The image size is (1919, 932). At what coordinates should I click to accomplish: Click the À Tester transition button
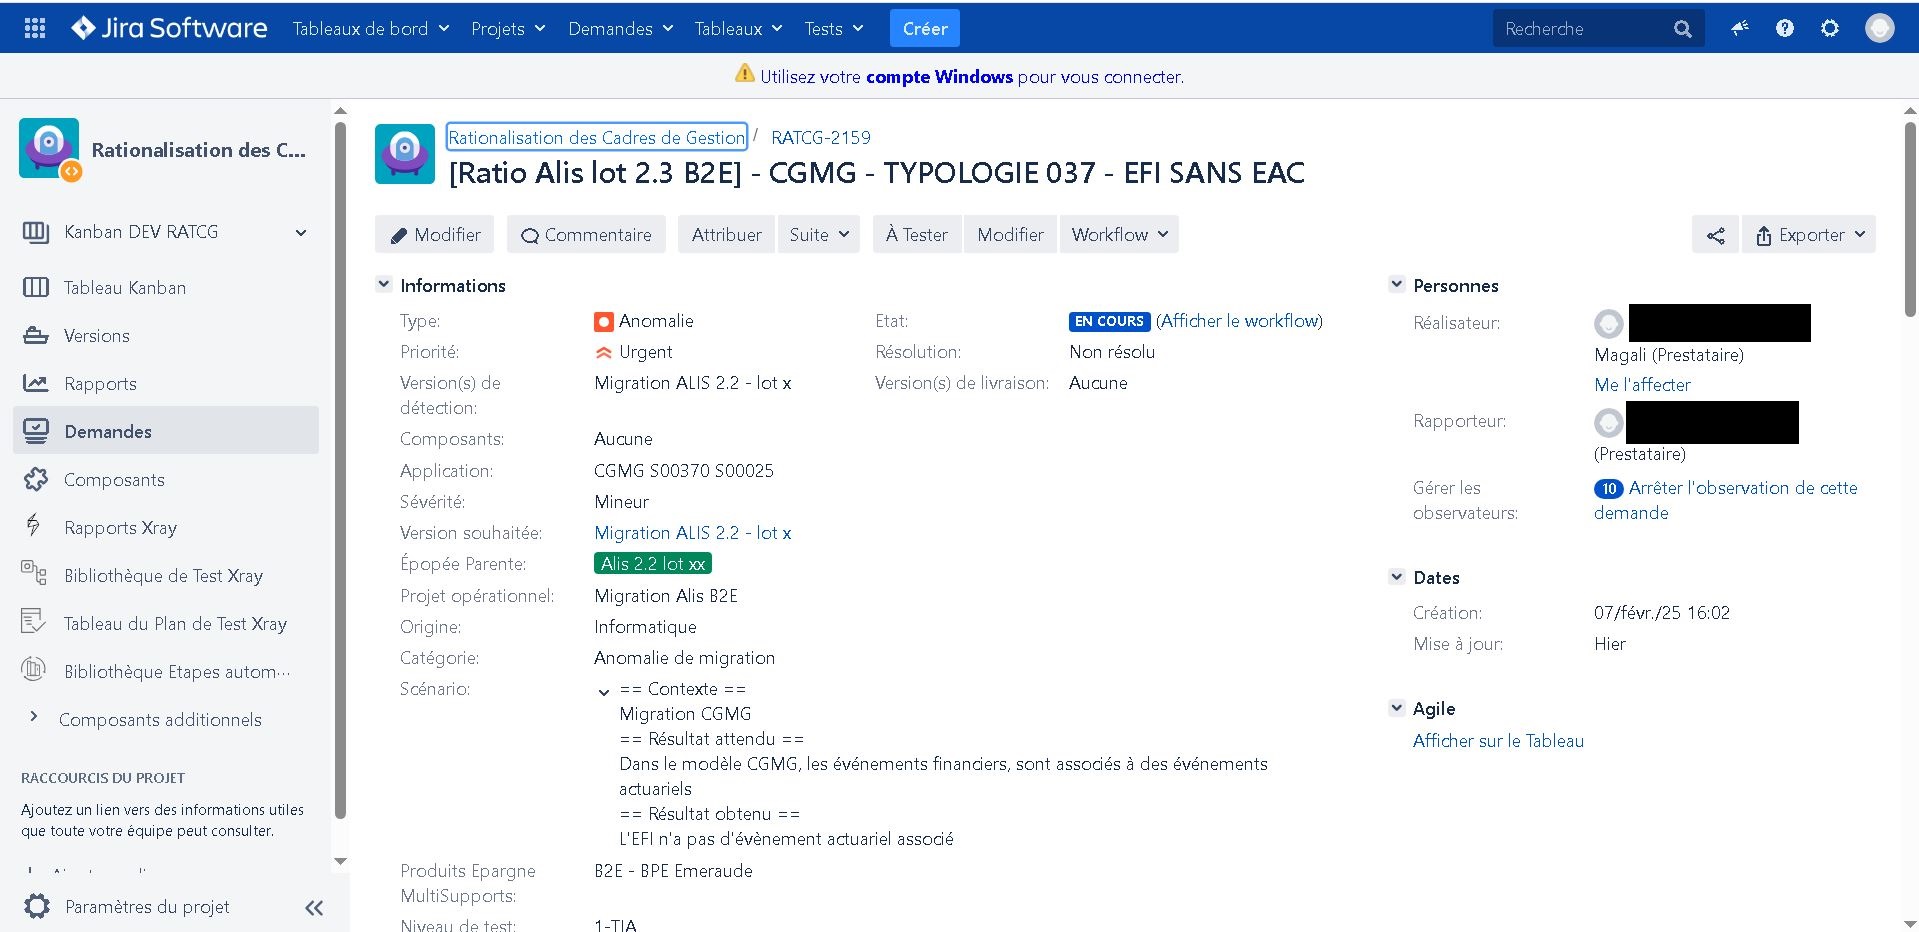(x=917, y=235)
